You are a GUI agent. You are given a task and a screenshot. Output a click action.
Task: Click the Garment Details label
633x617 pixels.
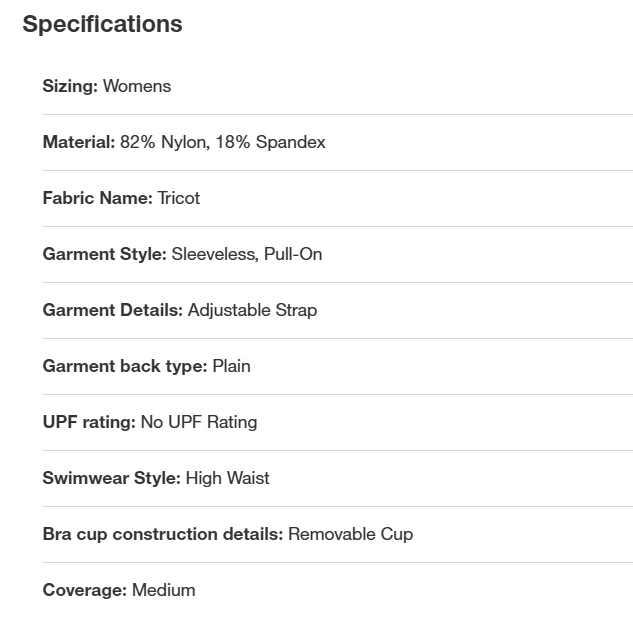pos(112,310)
